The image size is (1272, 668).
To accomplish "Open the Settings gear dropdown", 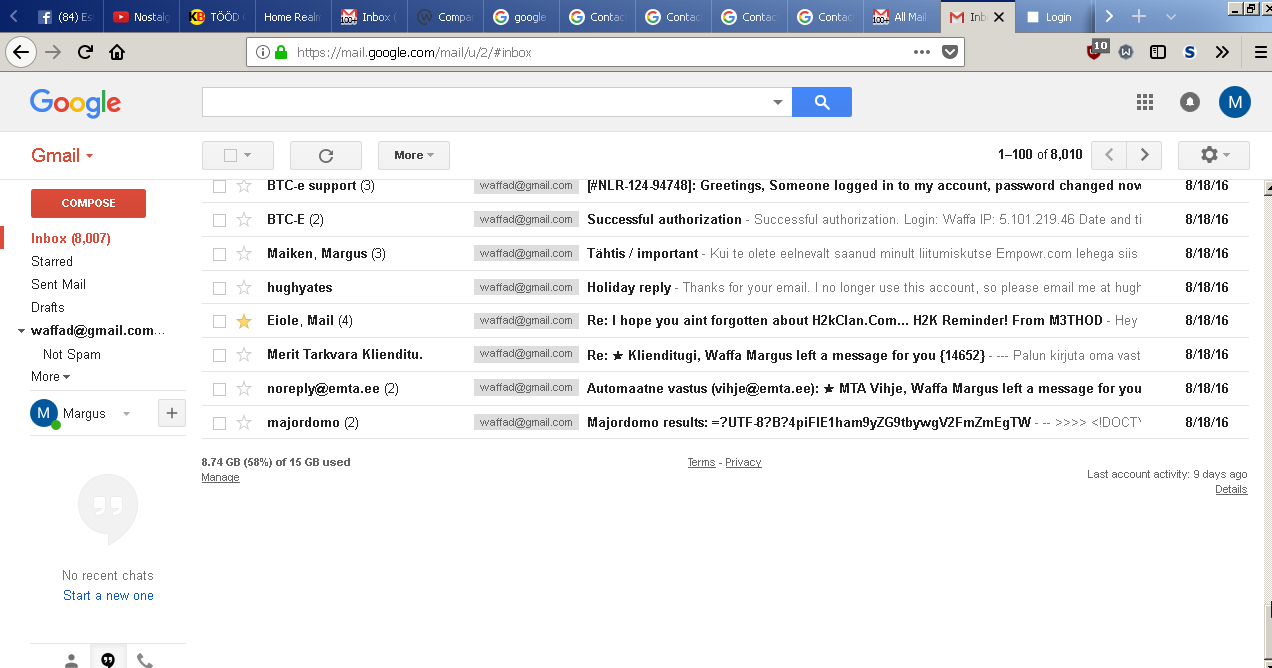I will 1214,155.
